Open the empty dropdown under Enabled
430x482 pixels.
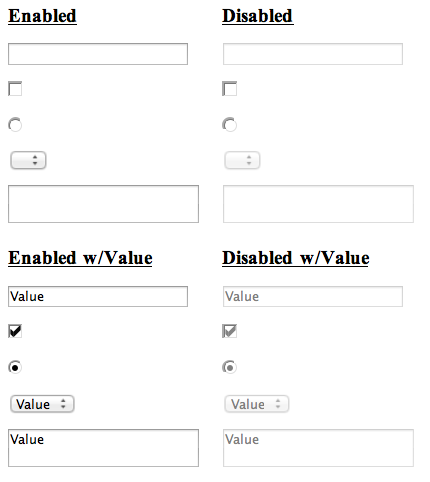pos(28,160)
